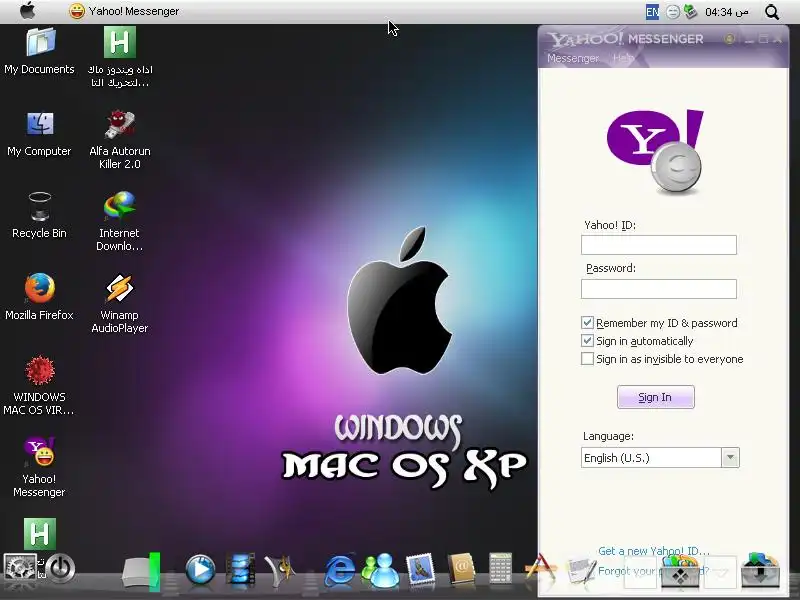Open the Language dropdown showing English (U.S.)
Image resolution: width=800 pixels, height=600 pixels.
tap(660, 458)
